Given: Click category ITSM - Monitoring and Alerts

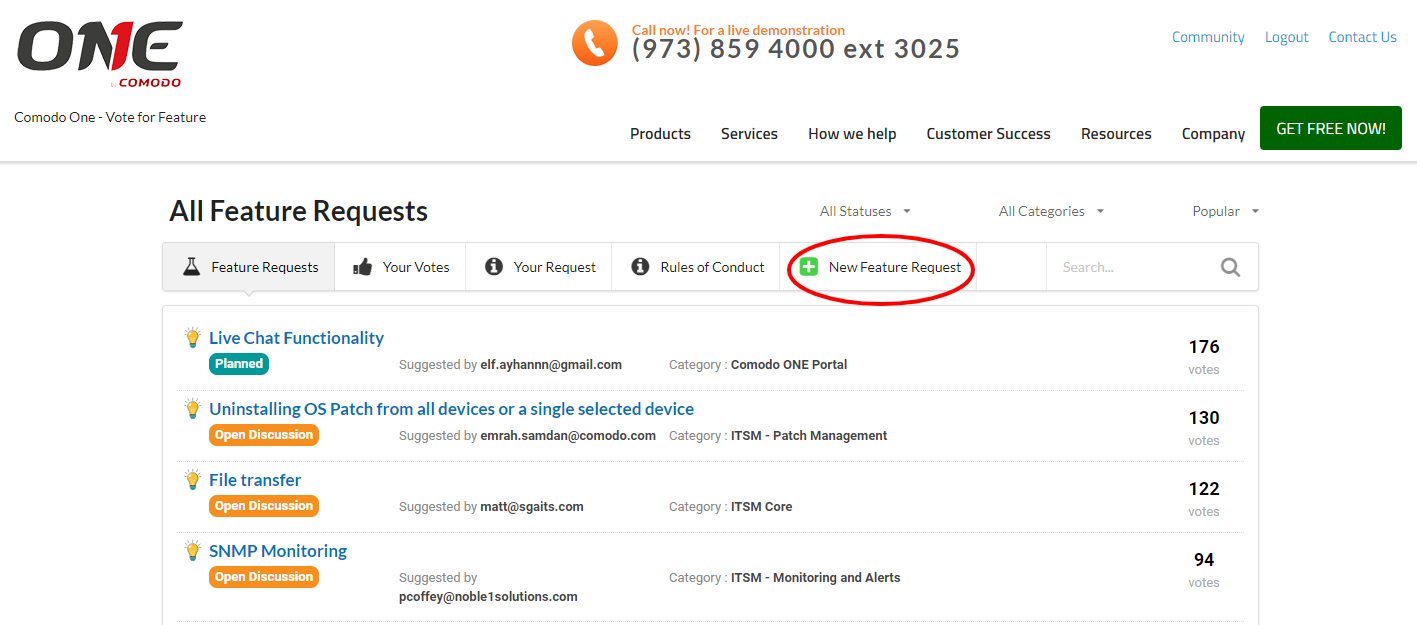Looking at the screenshot, I should click(816, 578).
